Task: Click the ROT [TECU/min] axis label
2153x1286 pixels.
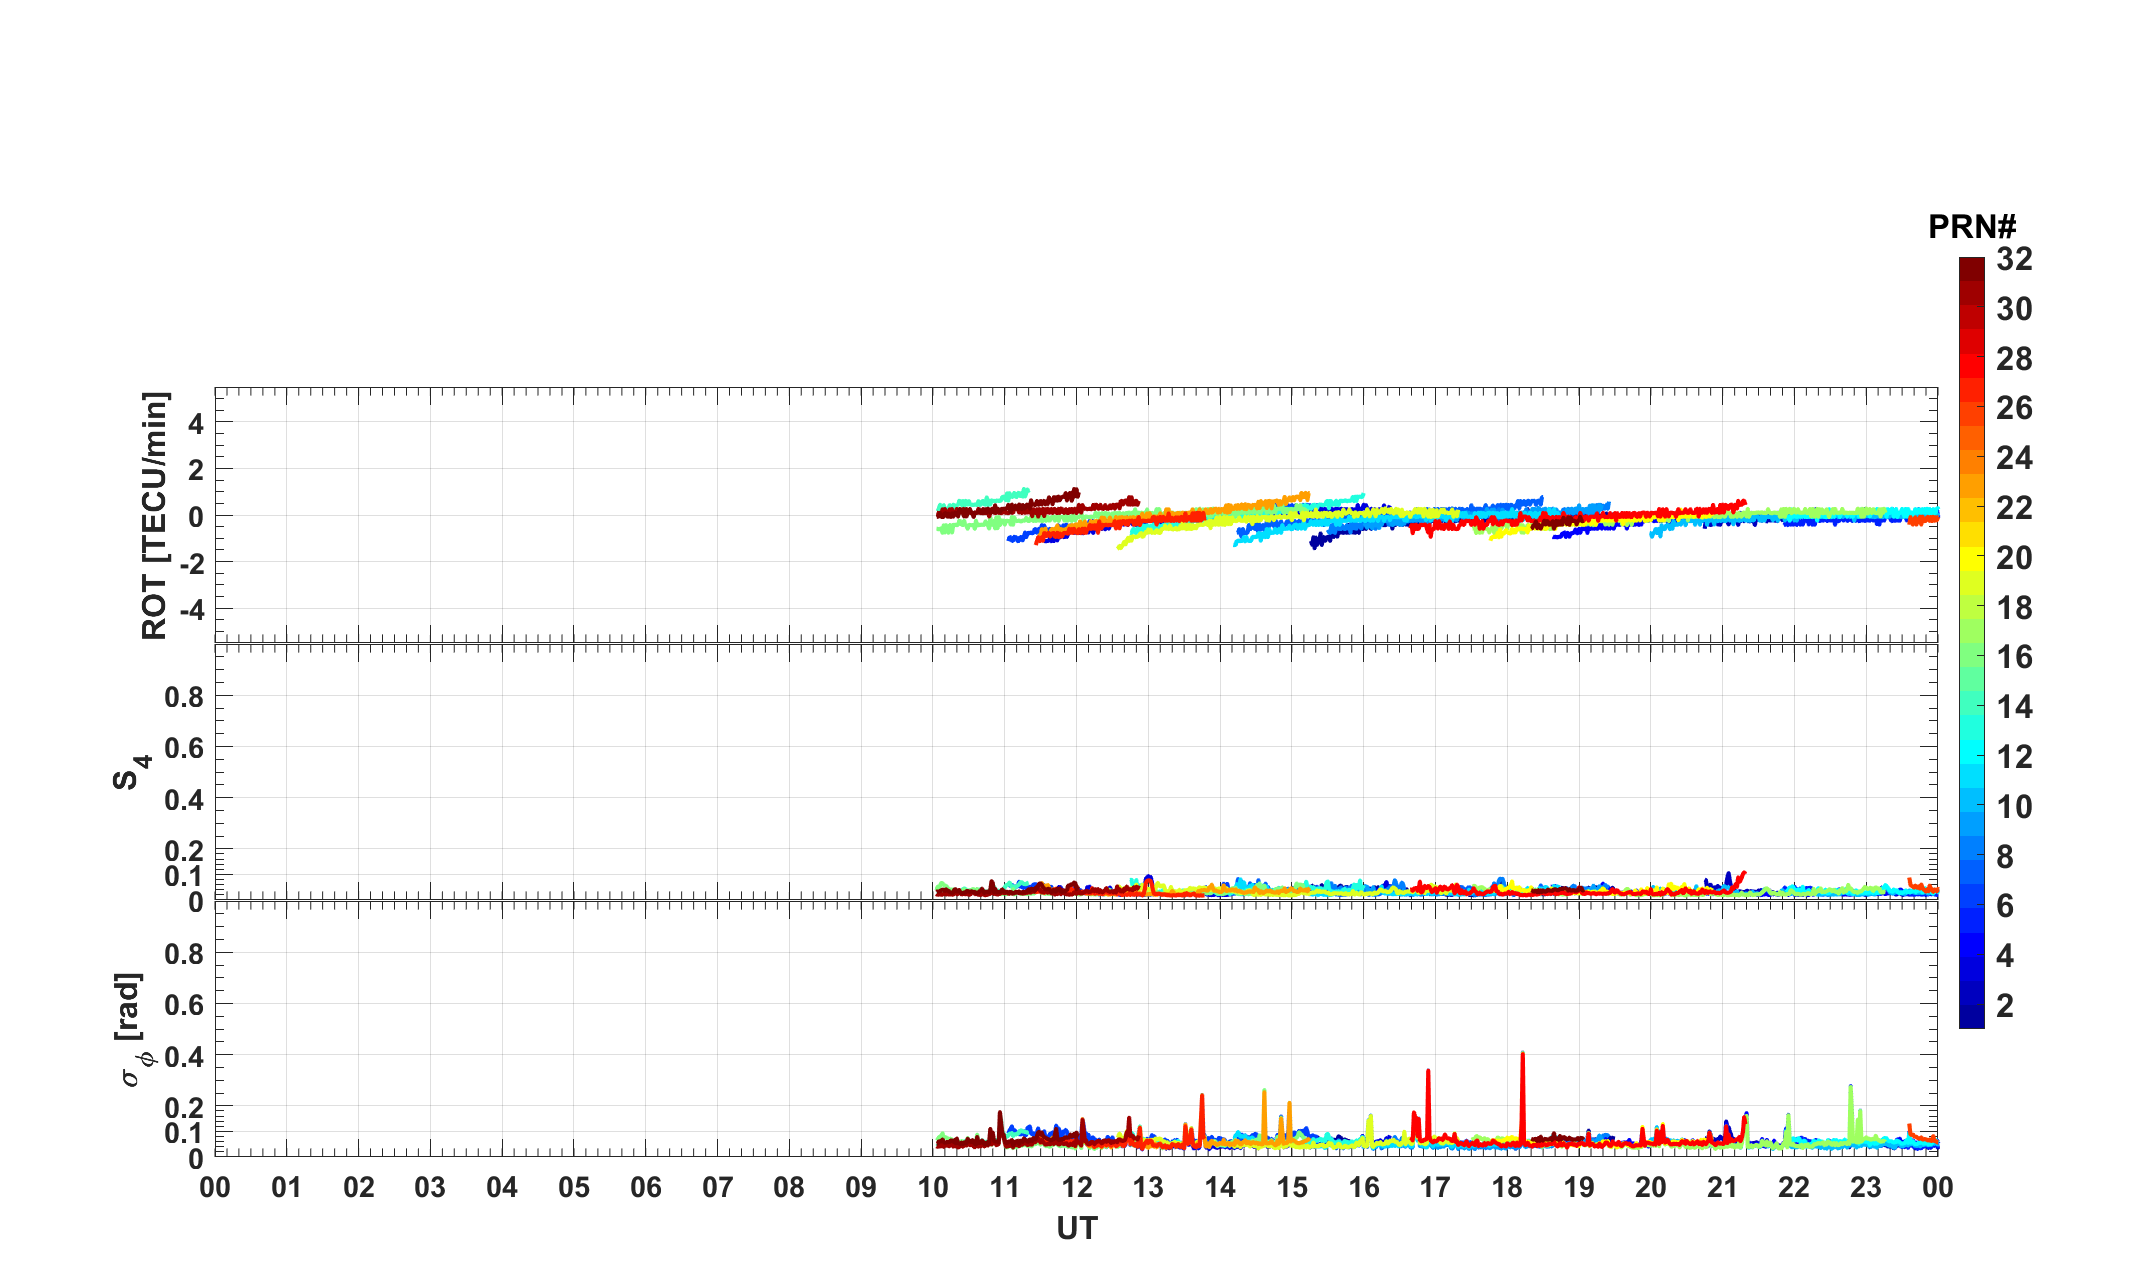Action: pos(155,516)
